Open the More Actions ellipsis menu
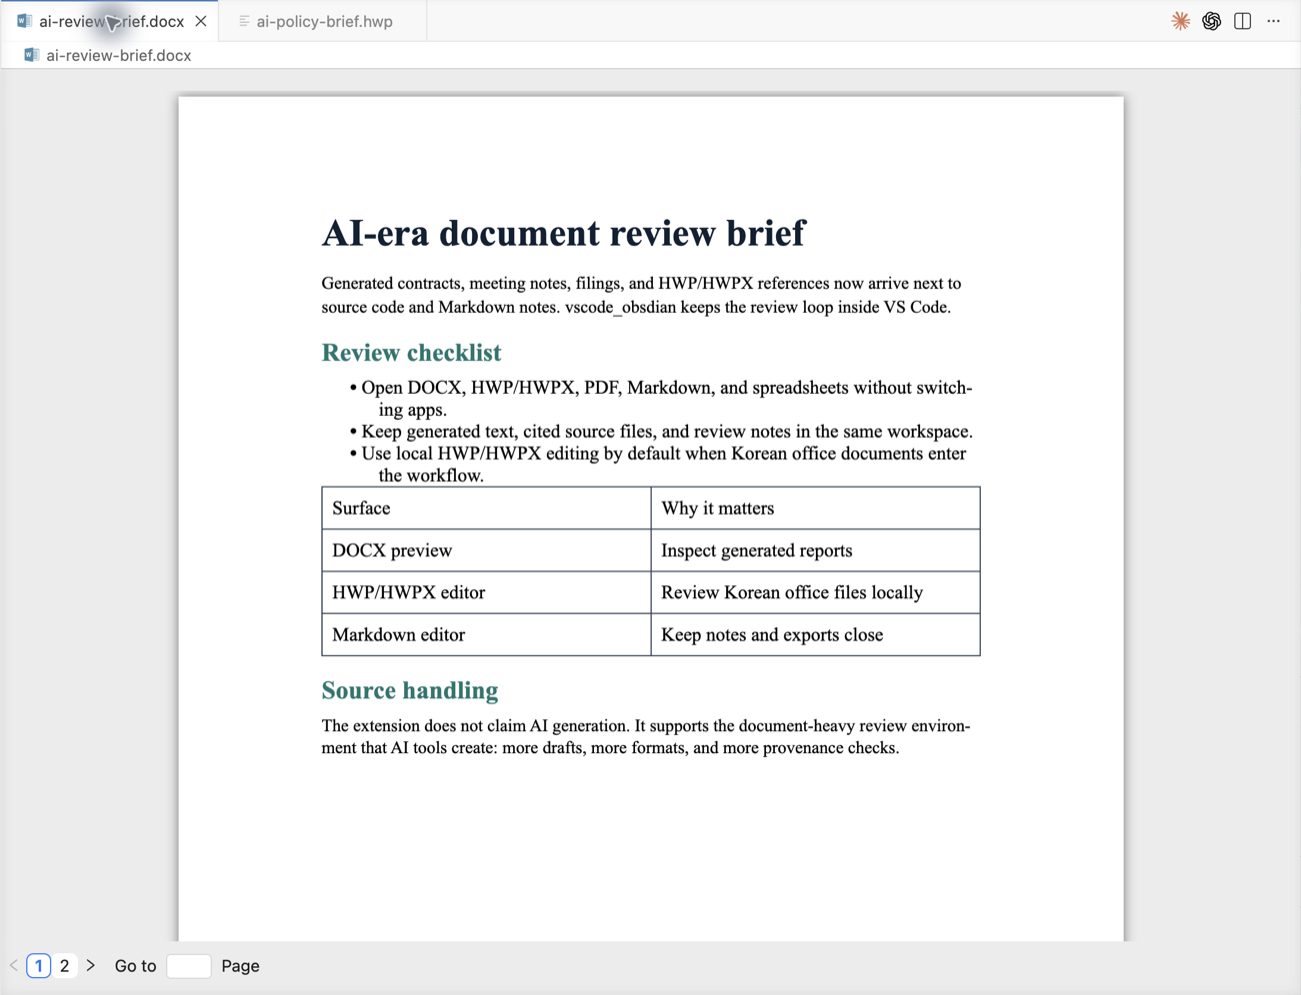The image size is (1301, 995). (x=1274, y=21)
